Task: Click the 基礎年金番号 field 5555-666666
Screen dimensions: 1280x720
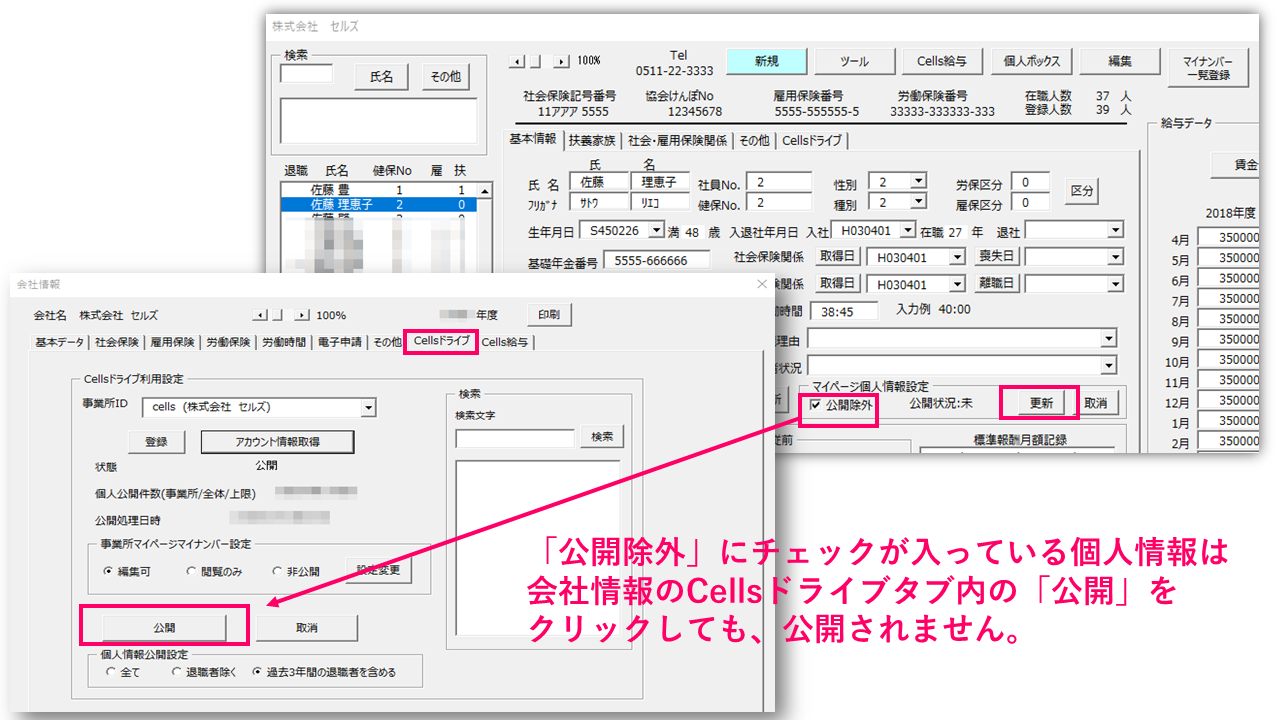Action: 656,260
